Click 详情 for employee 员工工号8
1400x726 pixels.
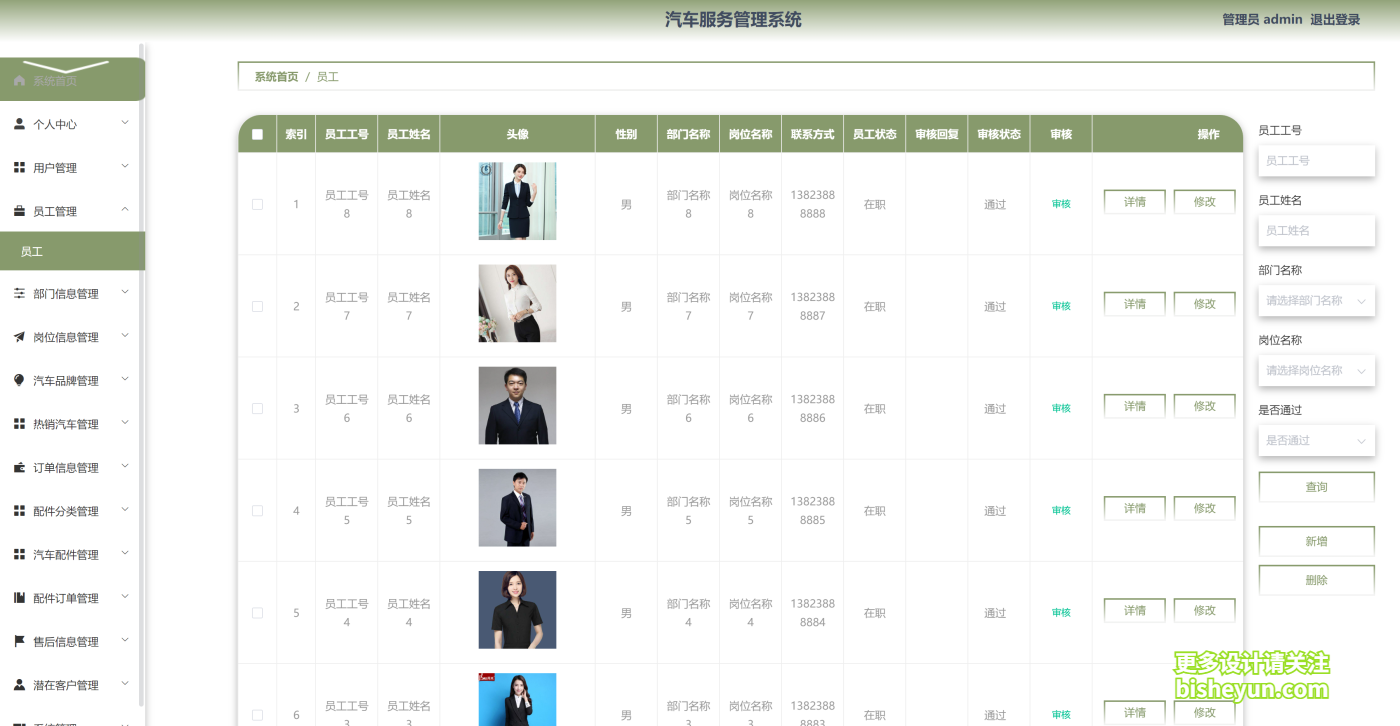pyautogui.click(x=1134, y=202)
